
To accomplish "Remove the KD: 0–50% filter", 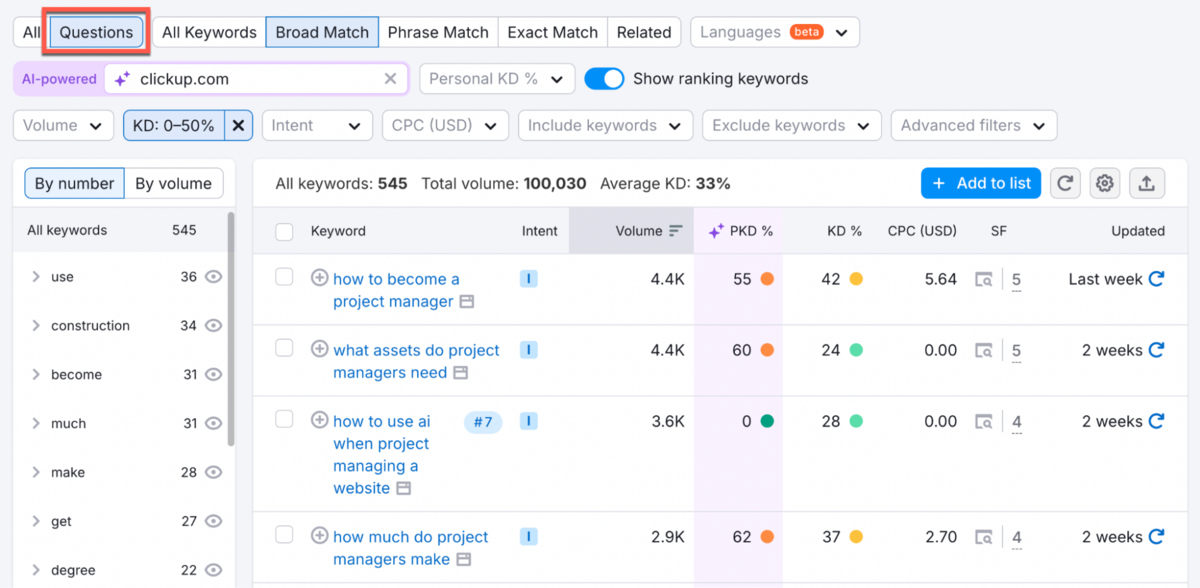I will 238,125.
